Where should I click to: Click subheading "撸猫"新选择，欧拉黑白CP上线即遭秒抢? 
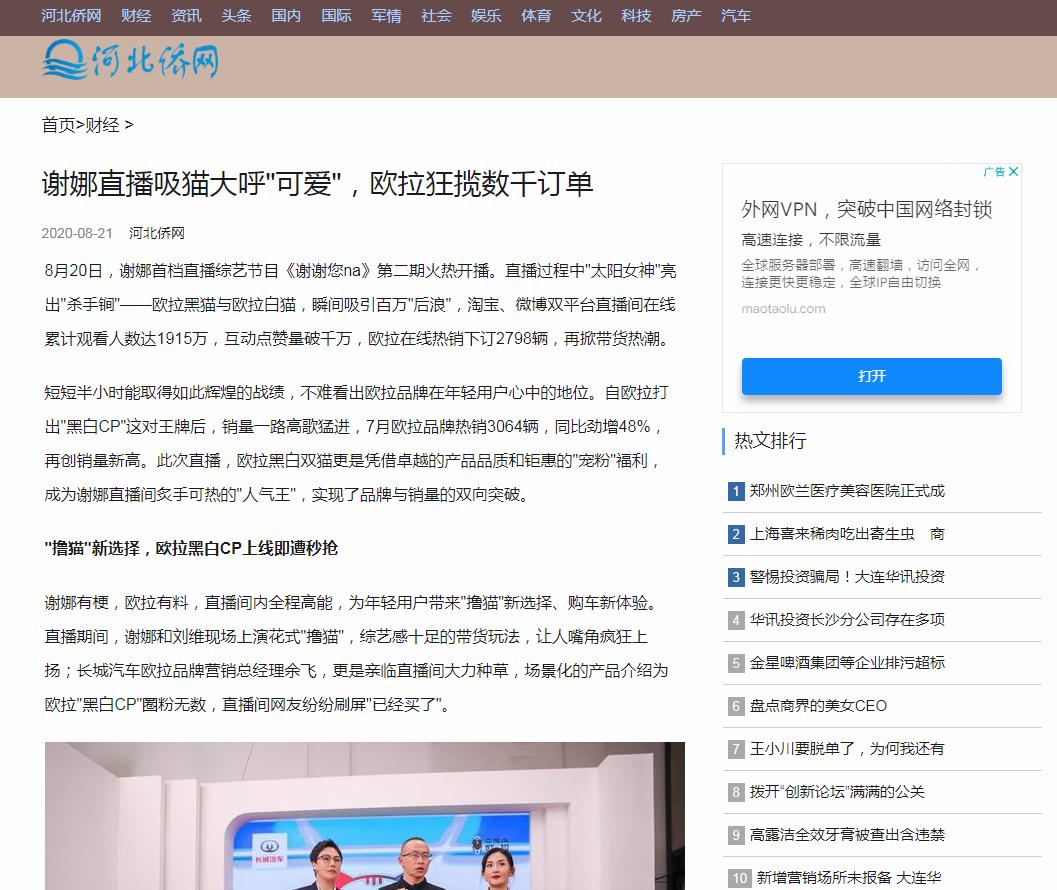[x=191, y=549]
